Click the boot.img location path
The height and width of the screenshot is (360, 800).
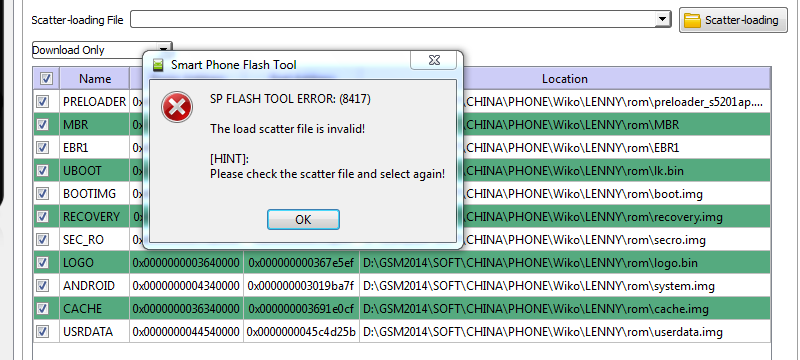(583, 194)
